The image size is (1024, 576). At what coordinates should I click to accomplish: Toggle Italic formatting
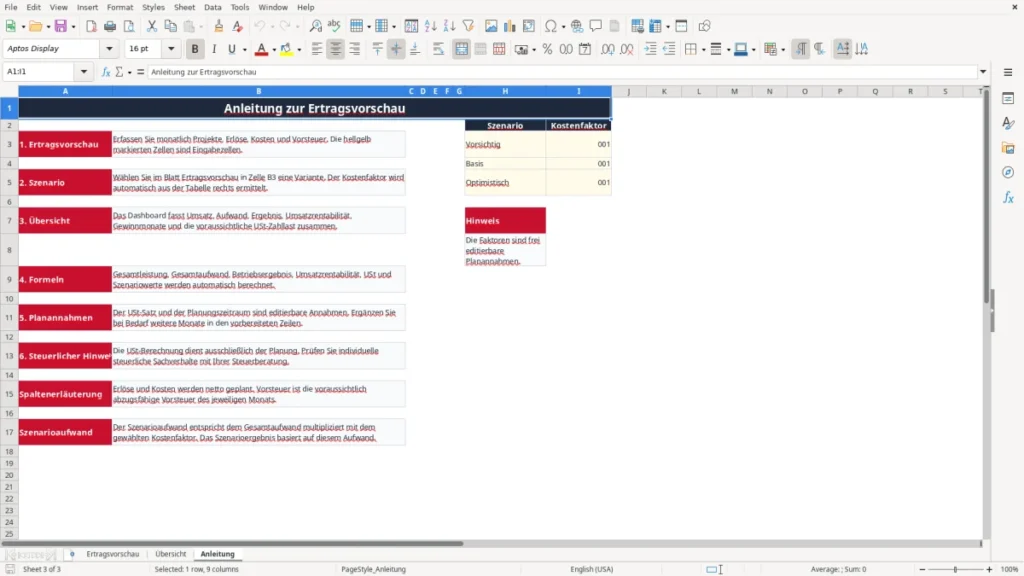click(214, 49)
